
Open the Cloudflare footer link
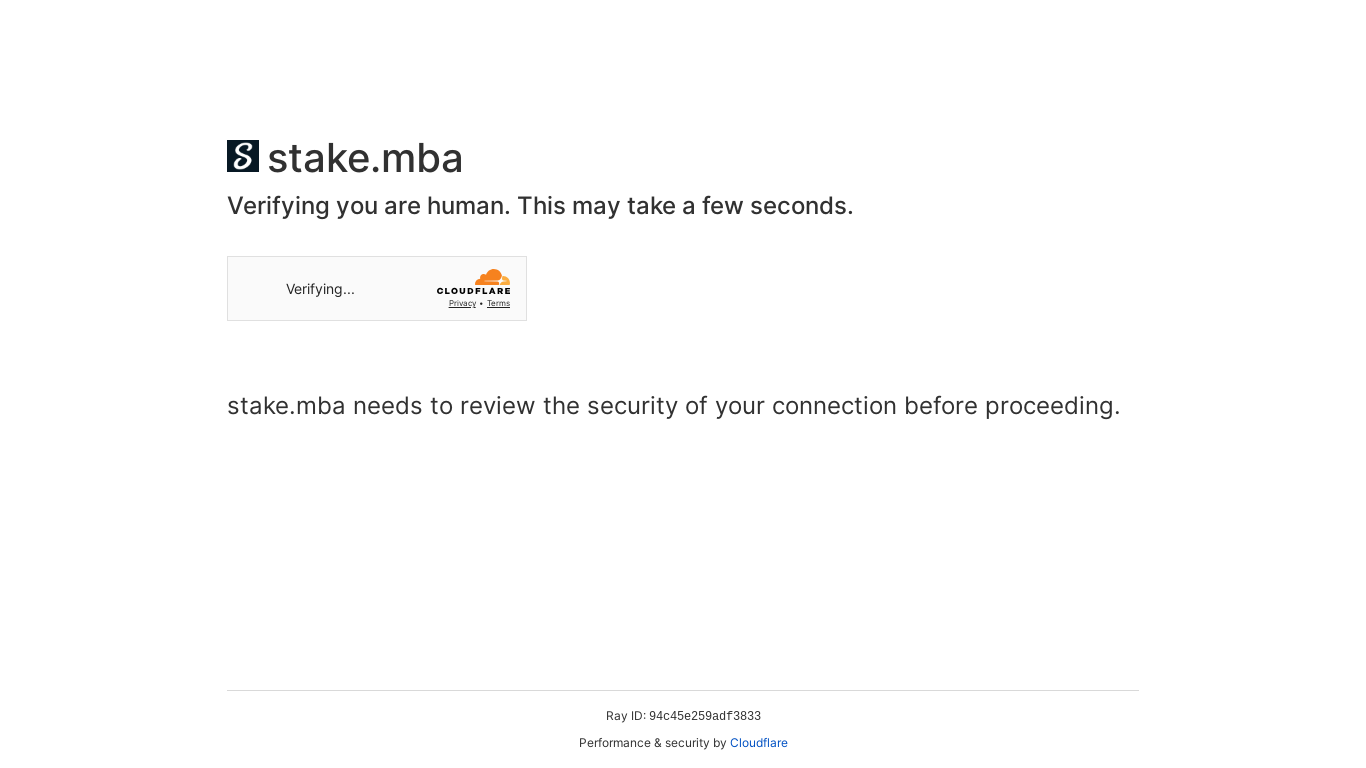point(759,743)
